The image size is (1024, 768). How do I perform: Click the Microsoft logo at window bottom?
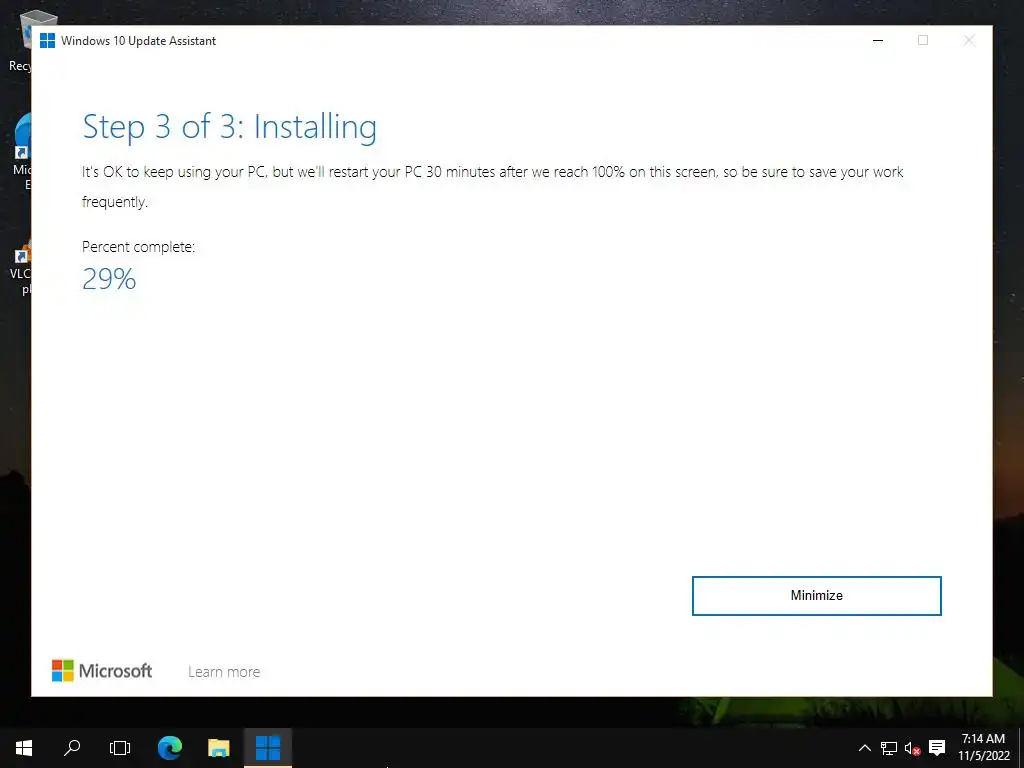tap(102, 671)
